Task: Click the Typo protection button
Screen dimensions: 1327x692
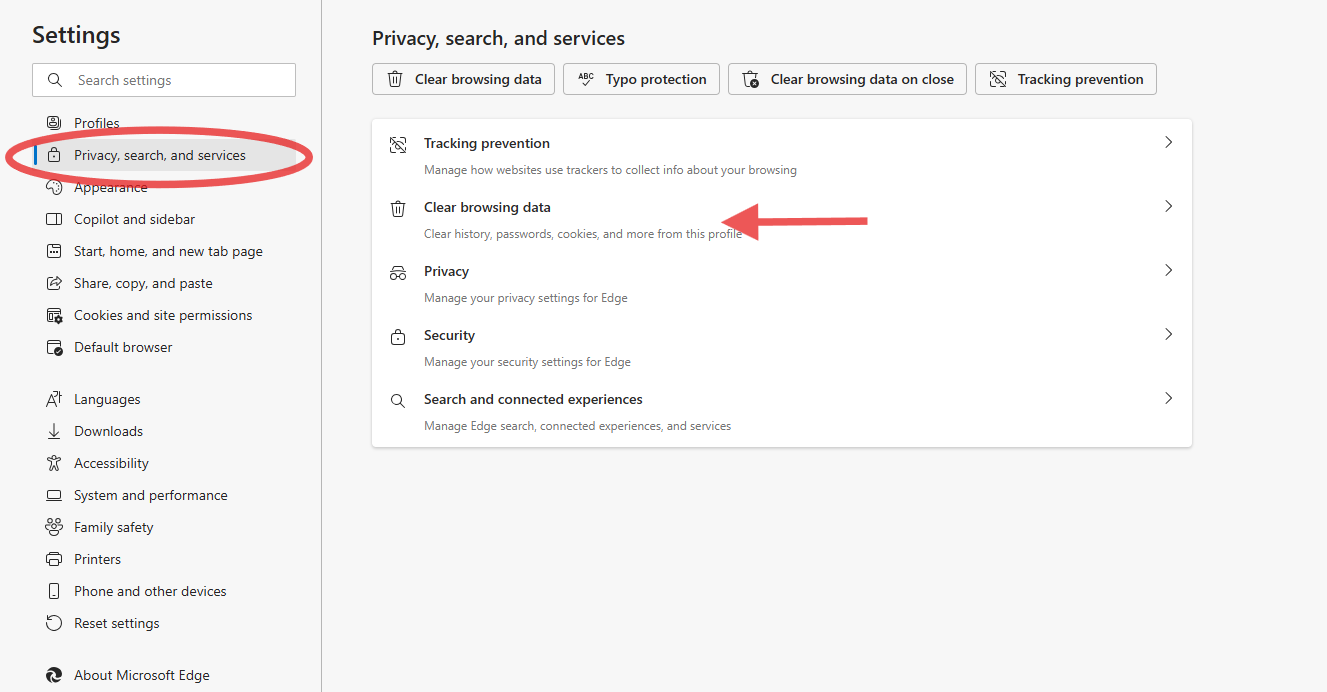Action: coord(641,79)
